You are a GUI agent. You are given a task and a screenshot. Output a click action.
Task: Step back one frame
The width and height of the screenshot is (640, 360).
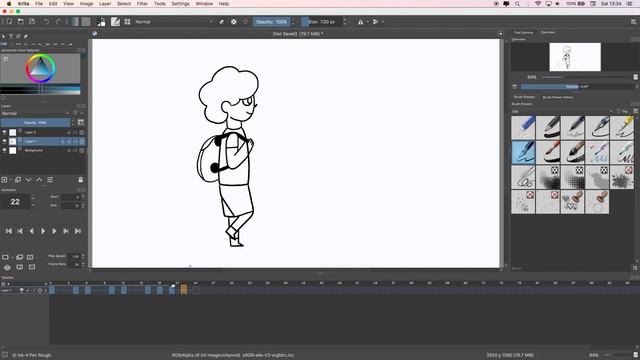point(31,231)
